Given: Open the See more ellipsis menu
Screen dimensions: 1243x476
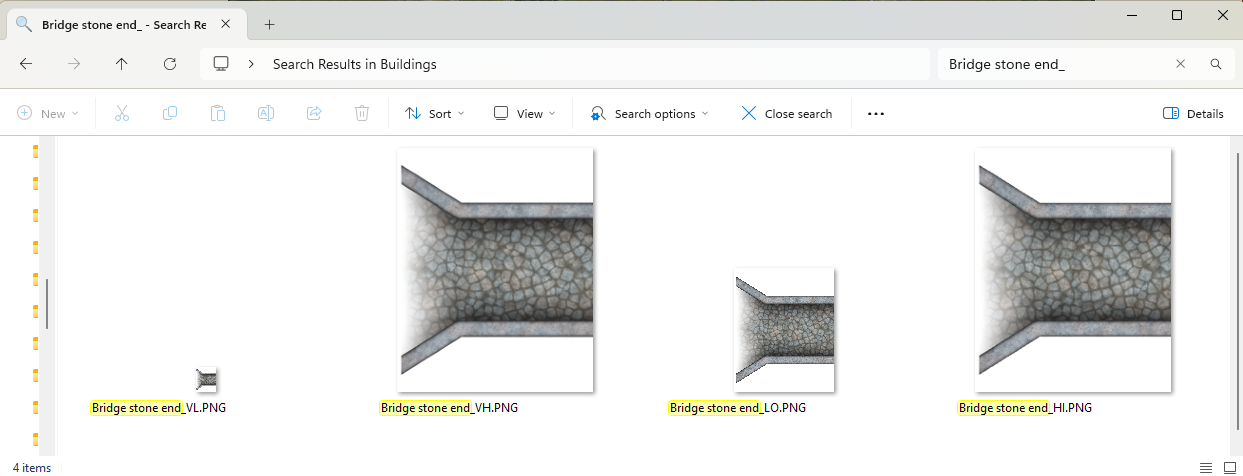Looking at the screenshot, I should point(876,114).
